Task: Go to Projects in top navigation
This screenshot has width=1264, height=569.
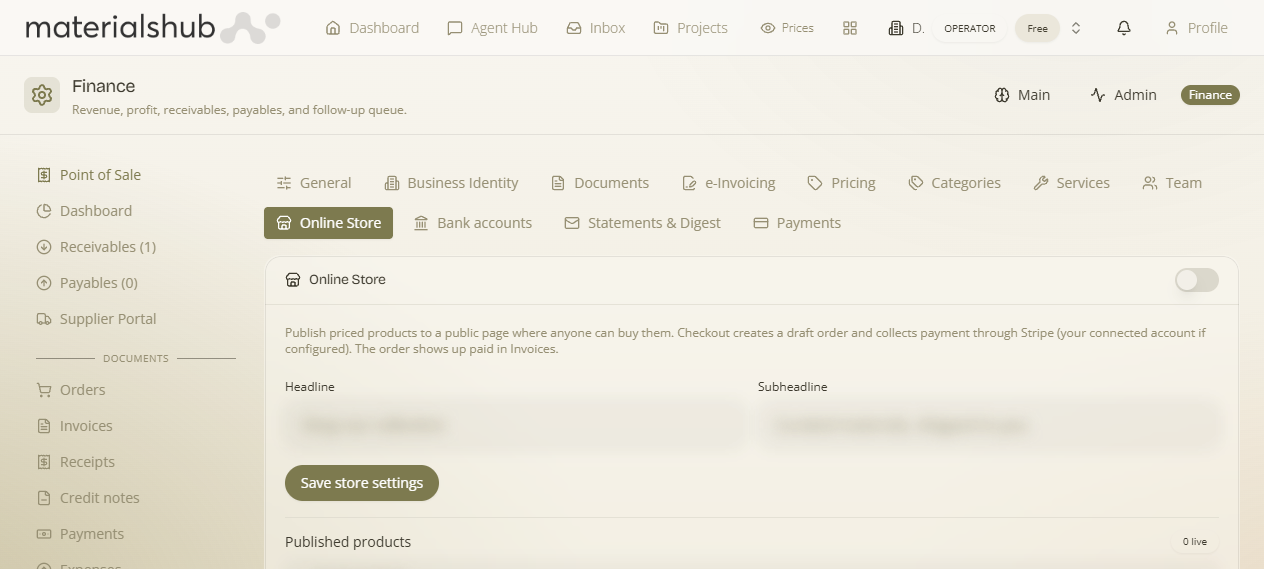Action: coord(690,28)
